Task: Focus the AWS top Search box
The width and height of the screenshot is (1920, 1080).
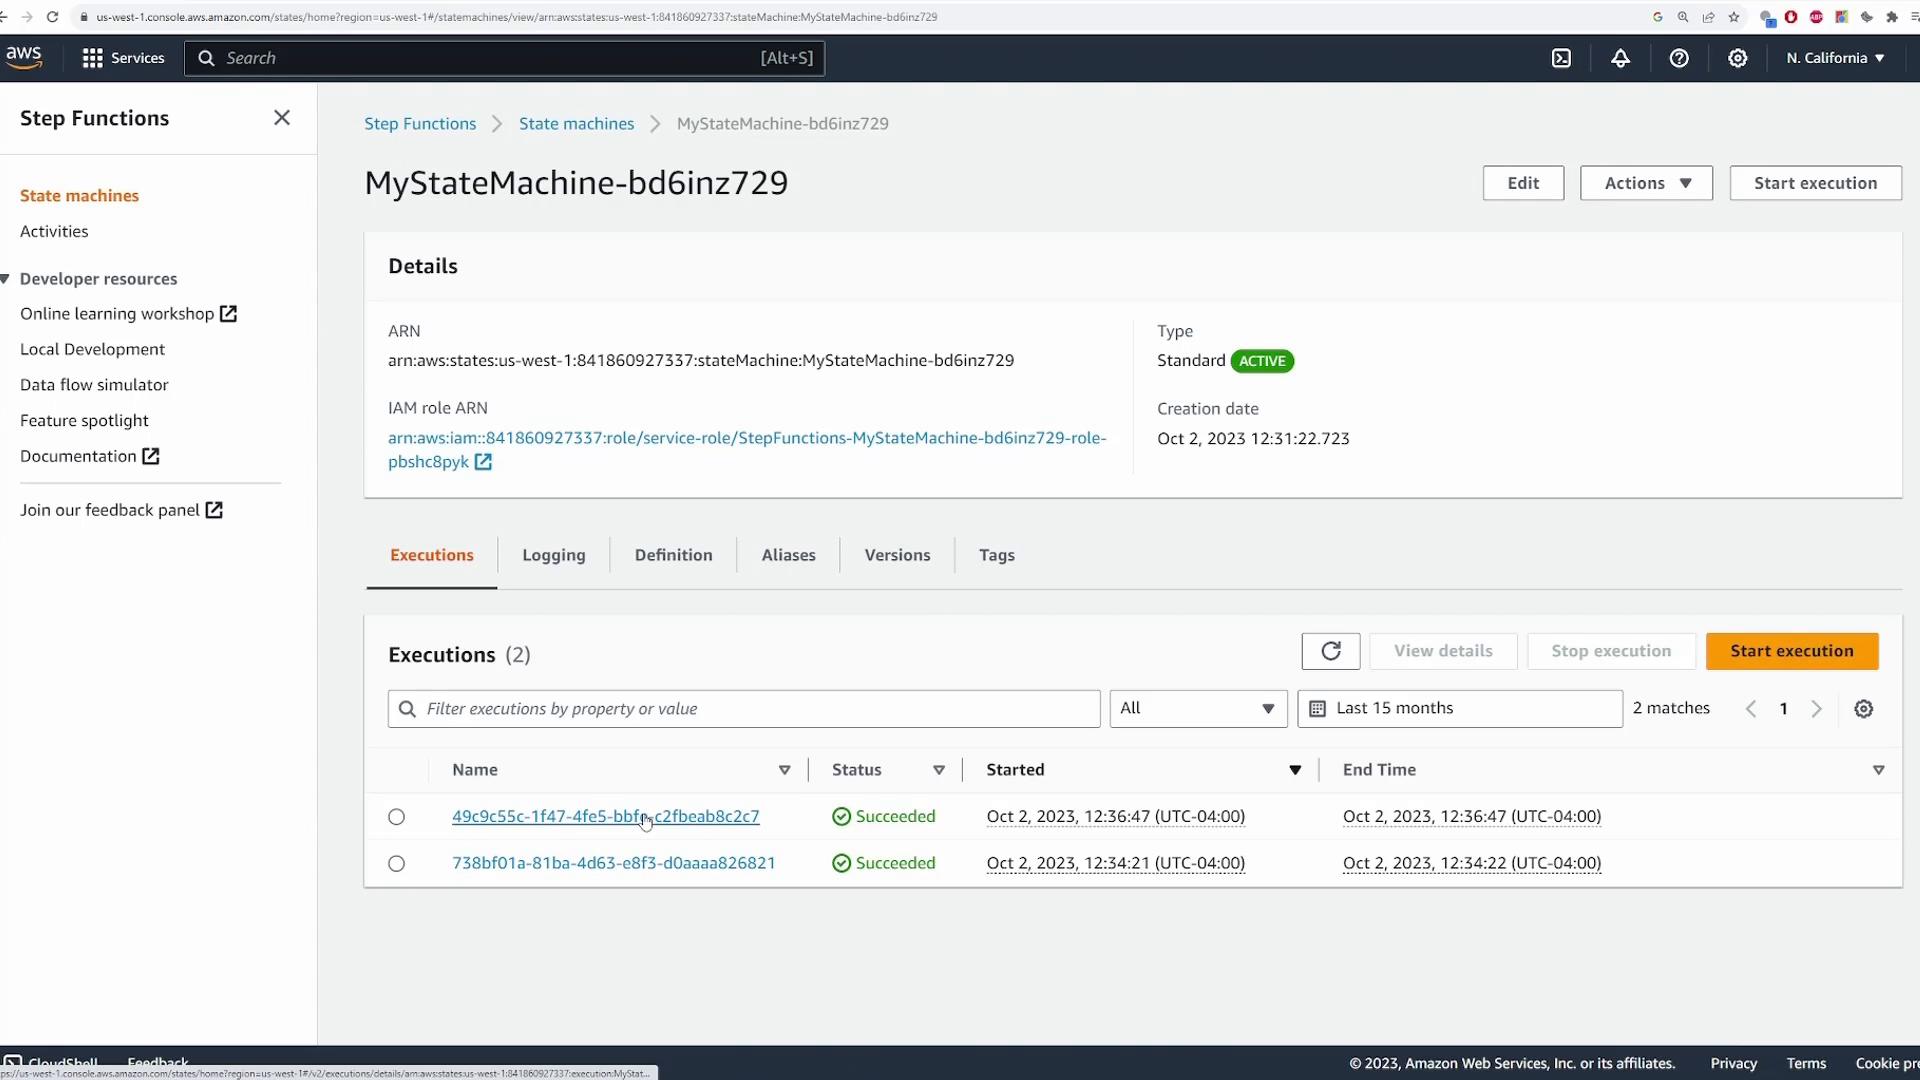Action: [x=504, y=58]
